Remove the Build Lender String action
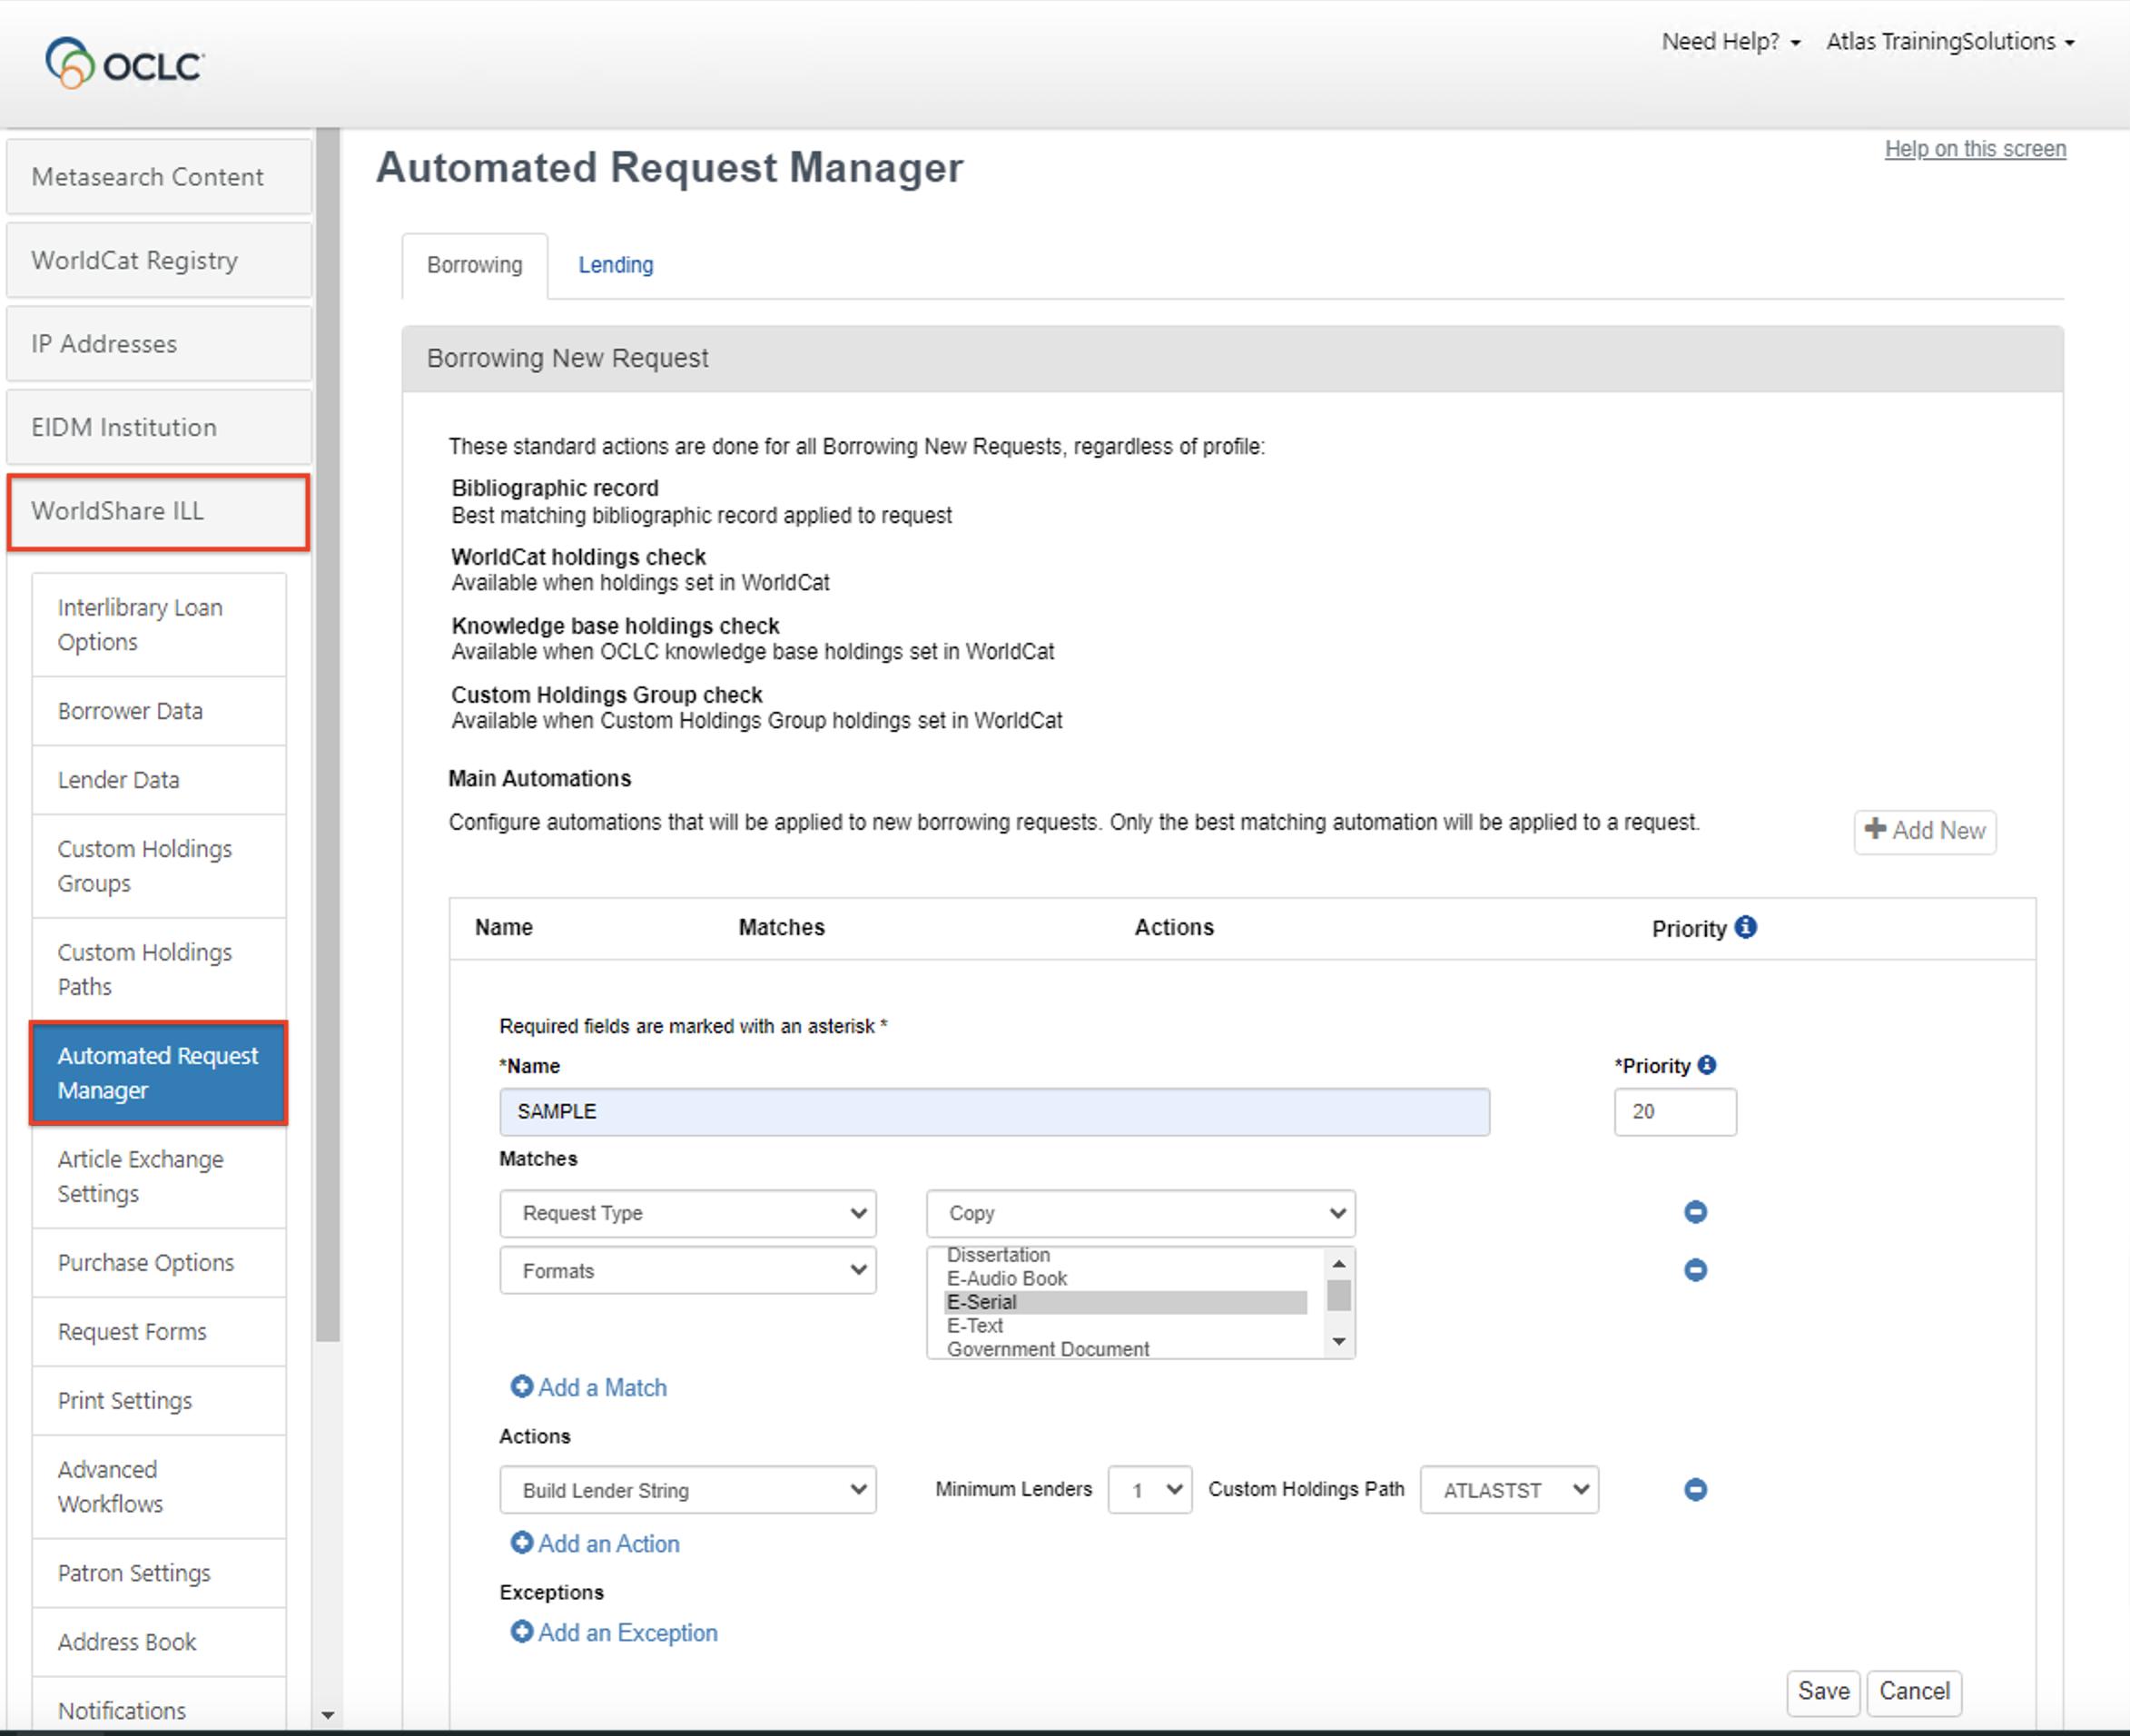 [1695, 1490]
